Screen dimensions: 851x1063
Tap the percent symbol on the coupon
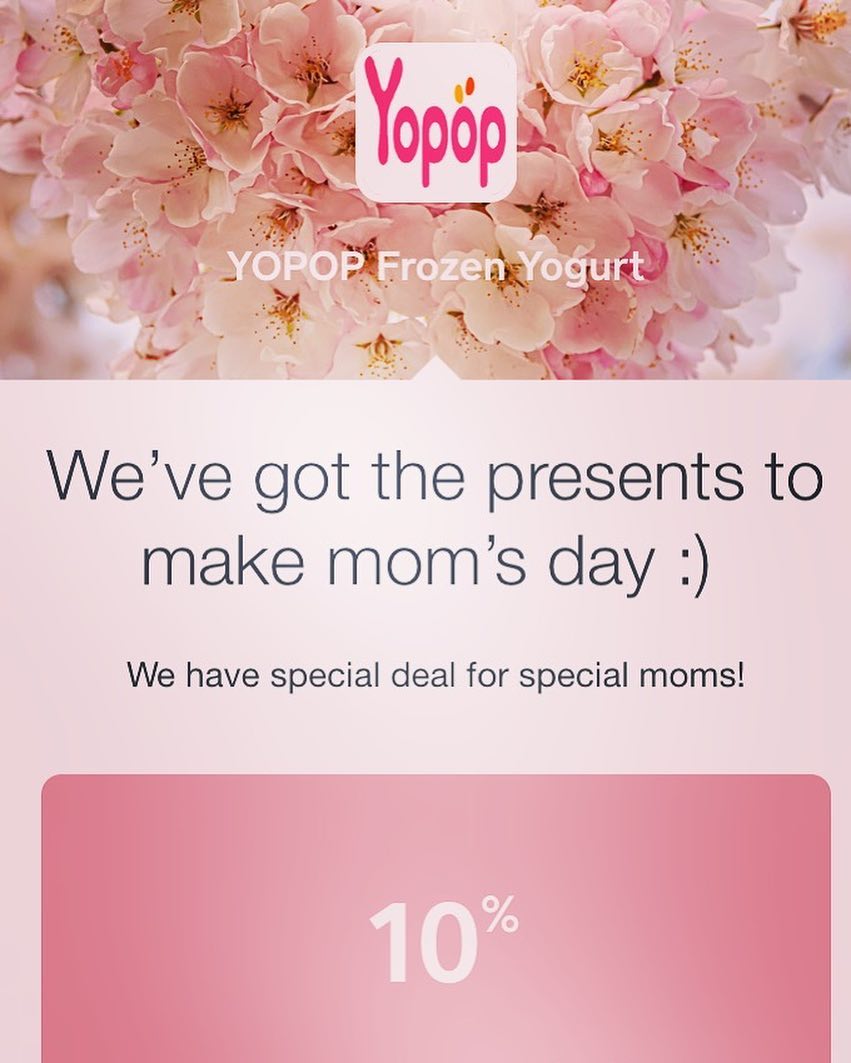tap(500, 914)
